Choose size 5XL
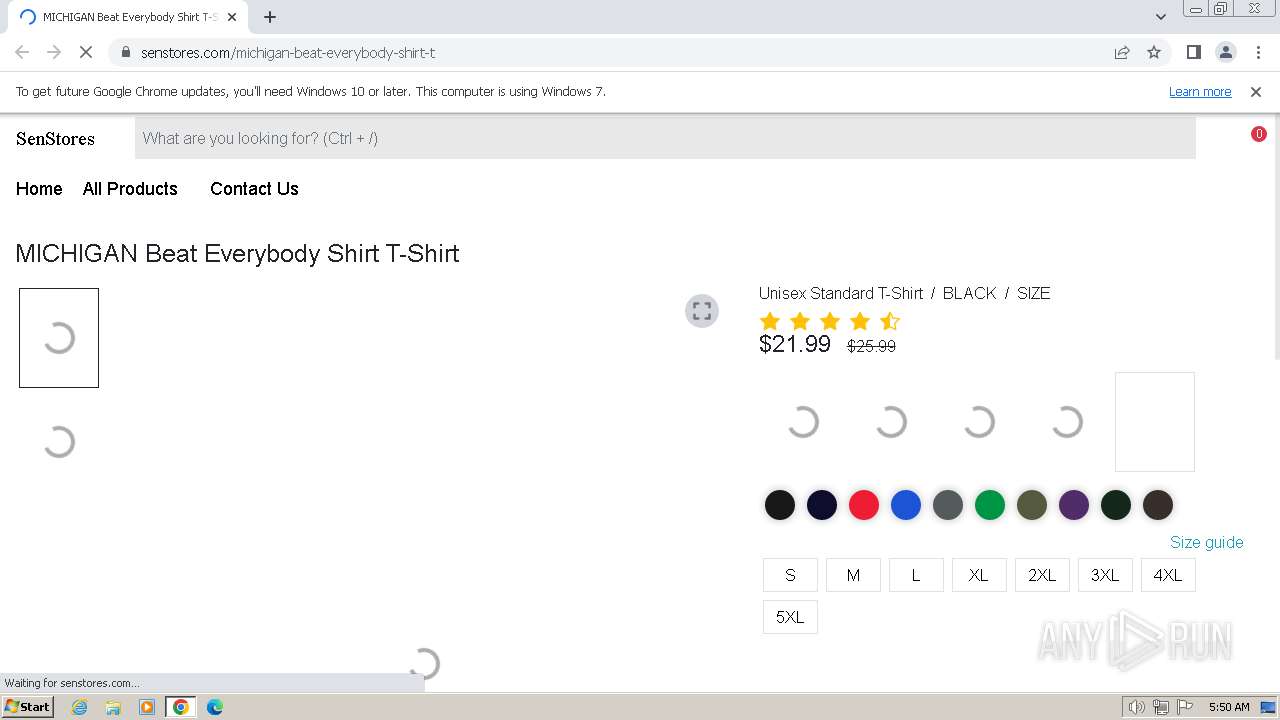This screenshot has height=720, width=1280. click(x=790, y=617)
